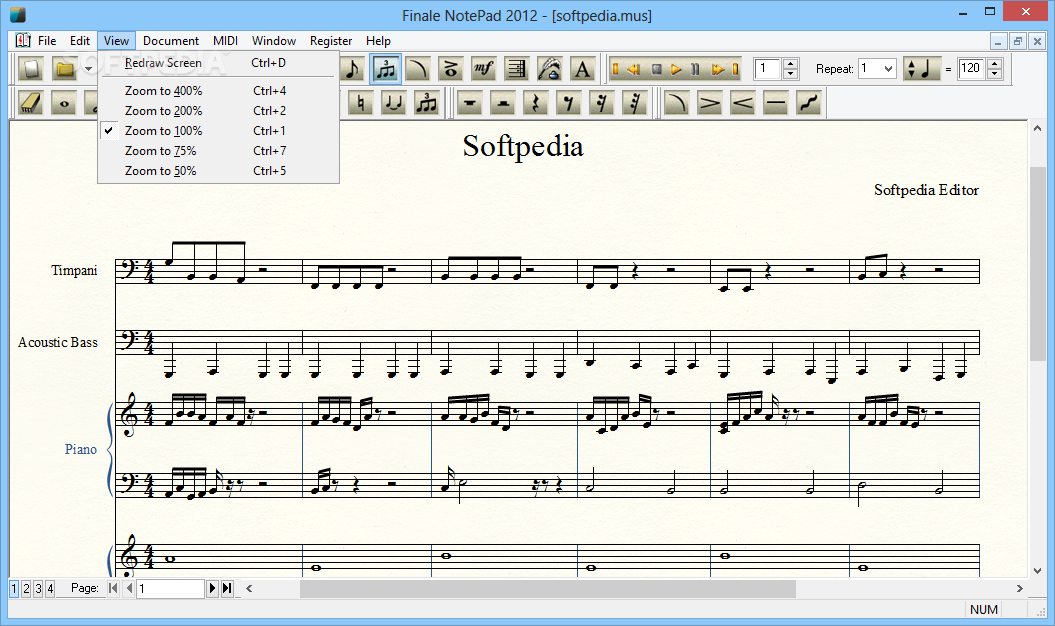Open the MIDI menu

(x=225, y=40)
